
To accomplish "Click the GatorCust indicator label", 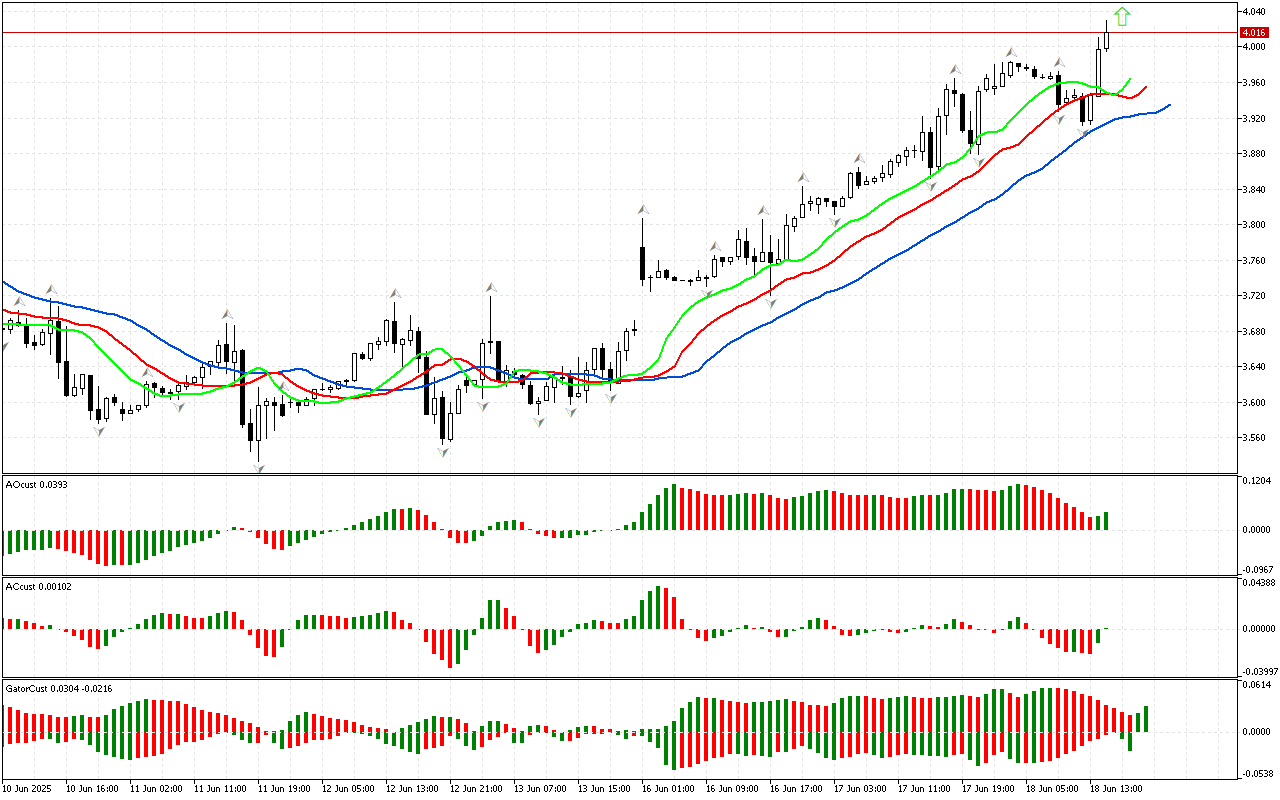I will pos(60,688).
